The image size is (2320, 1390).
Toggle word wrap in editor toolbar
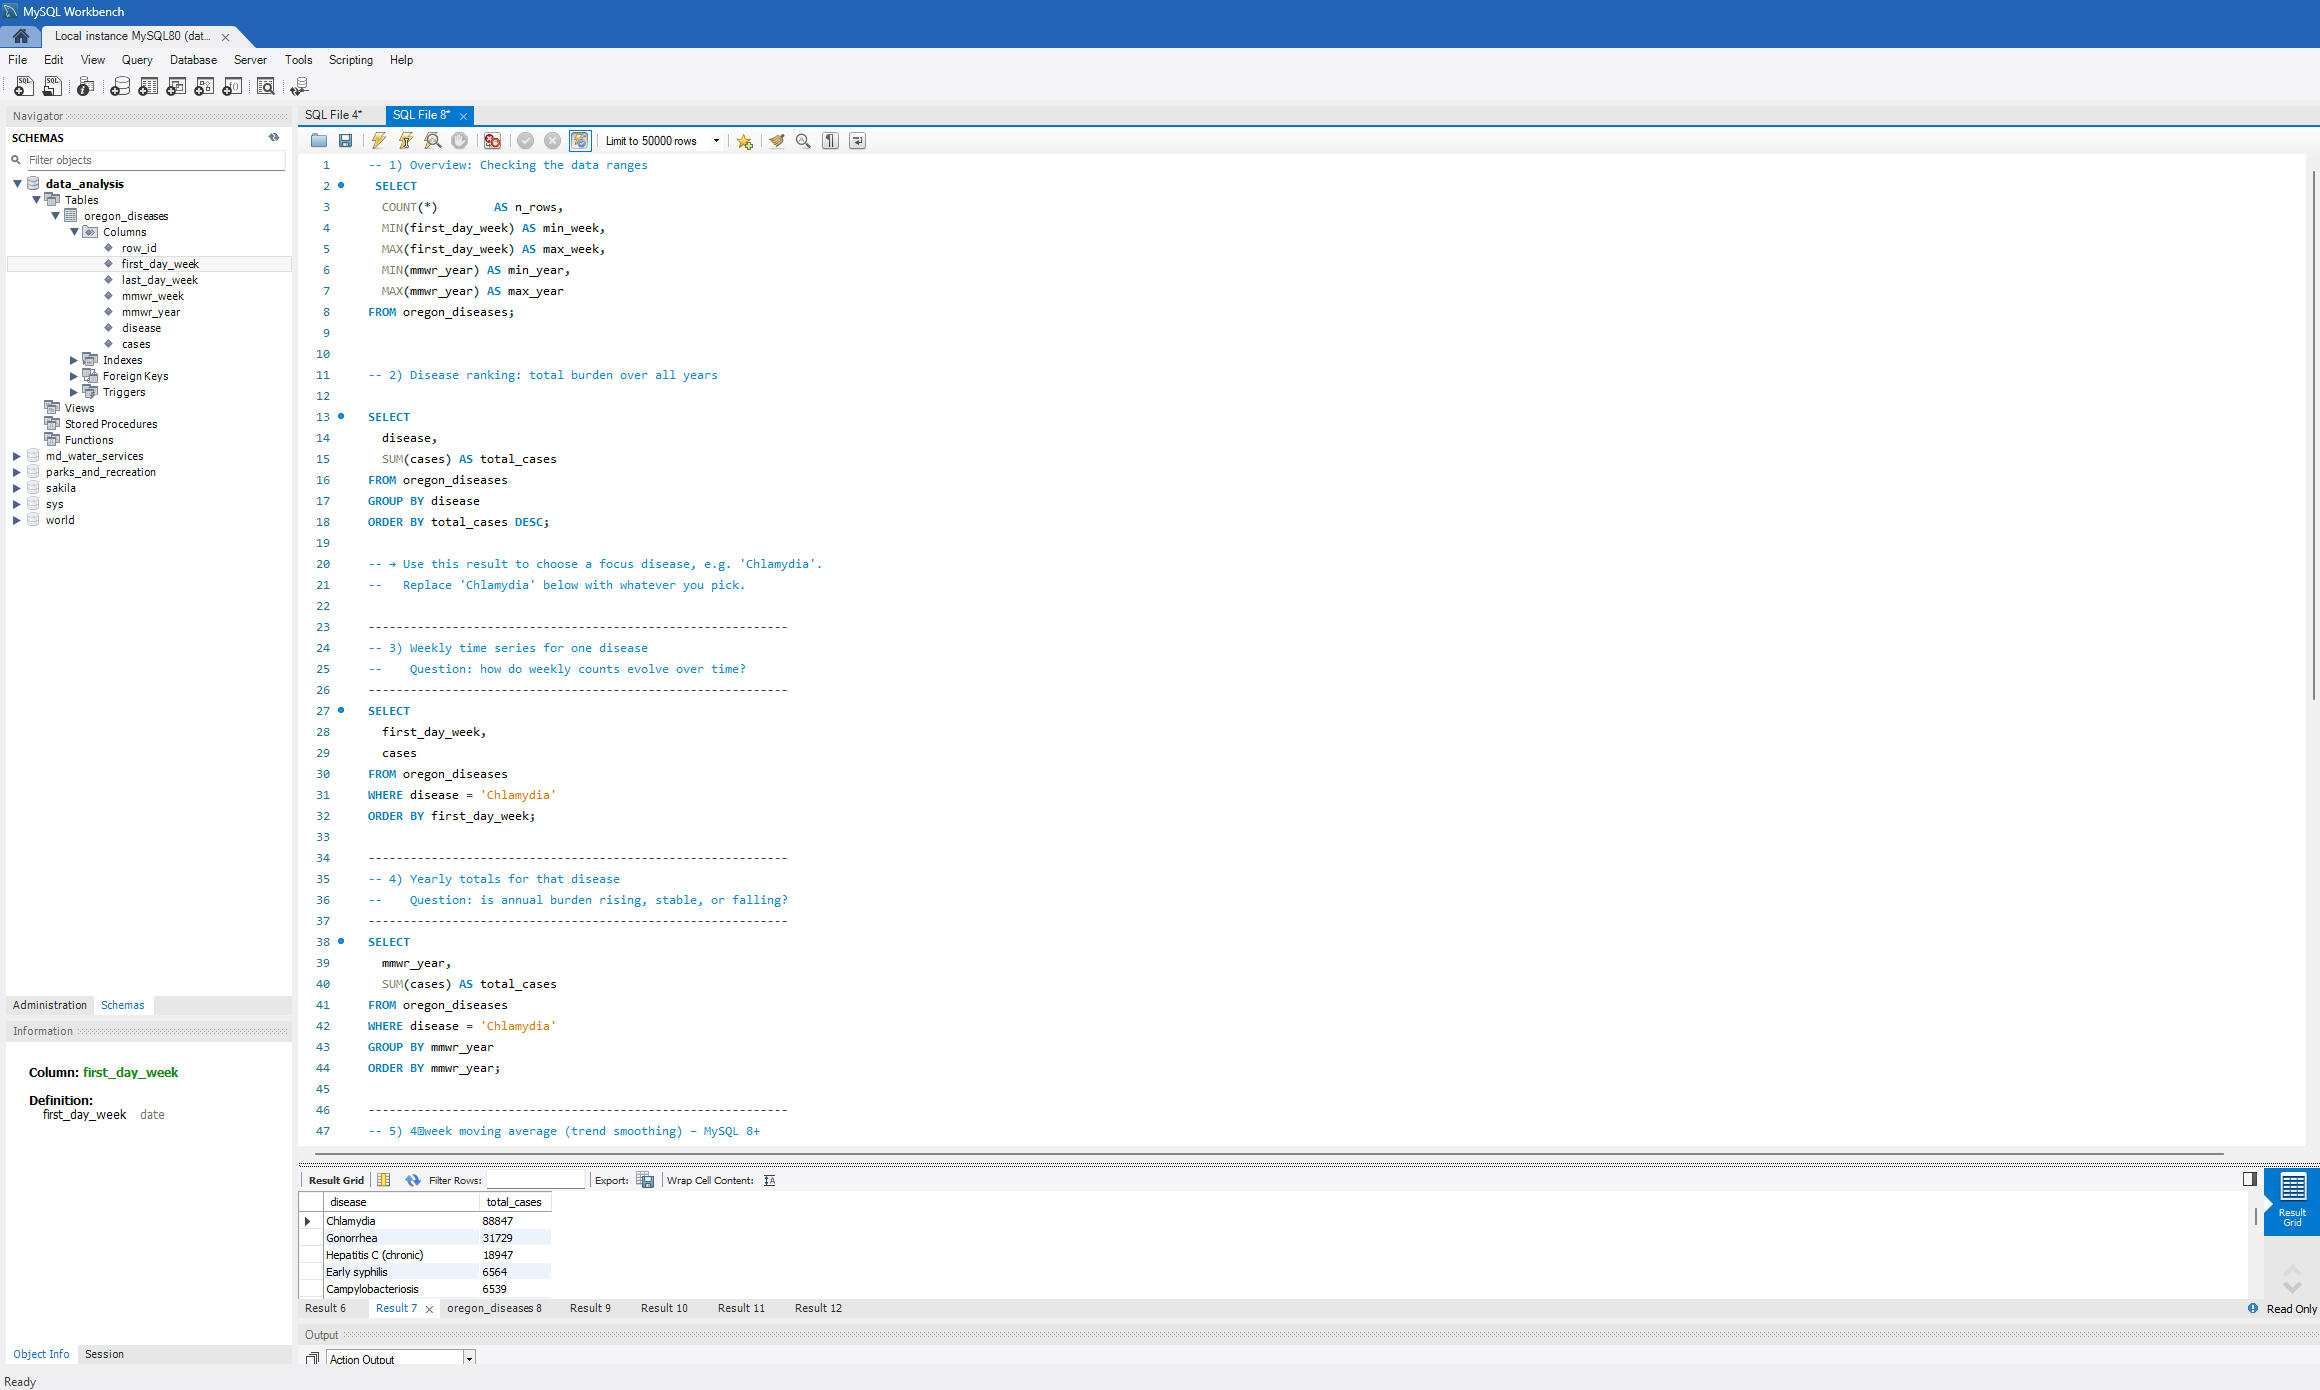coord(857,141)
